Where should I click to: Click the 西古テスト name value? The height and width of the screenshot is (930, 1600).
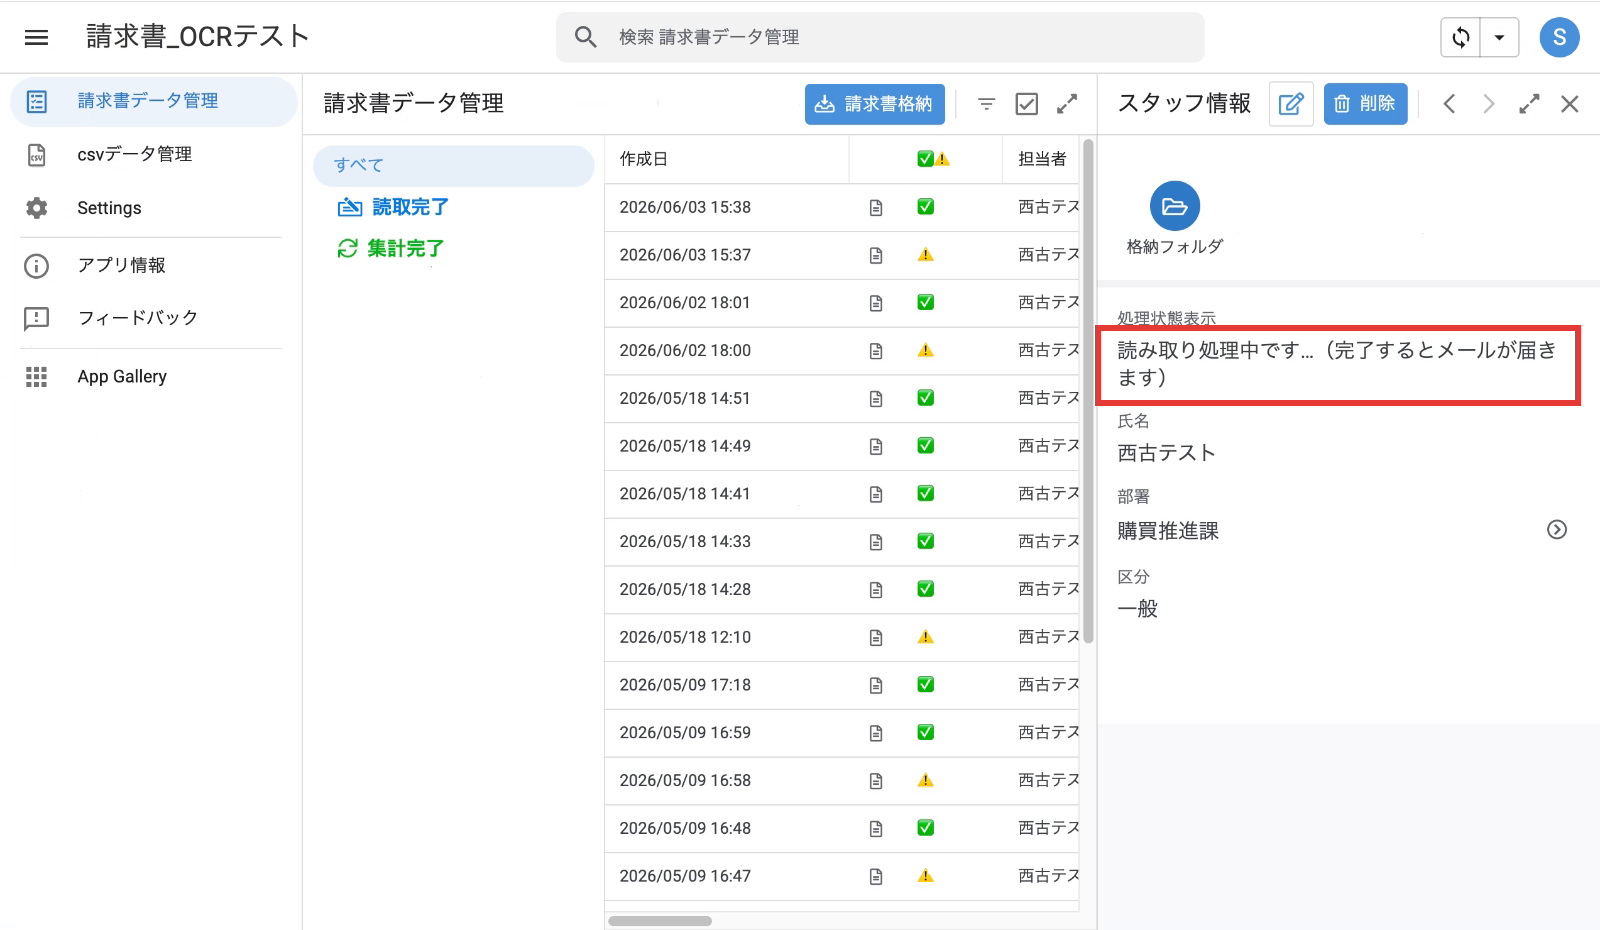click(1166, 453)
